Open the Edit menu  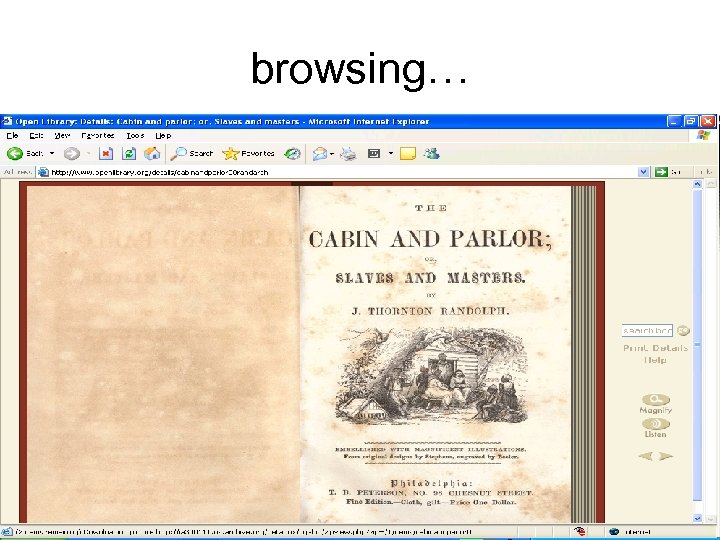tap(36, 135)
